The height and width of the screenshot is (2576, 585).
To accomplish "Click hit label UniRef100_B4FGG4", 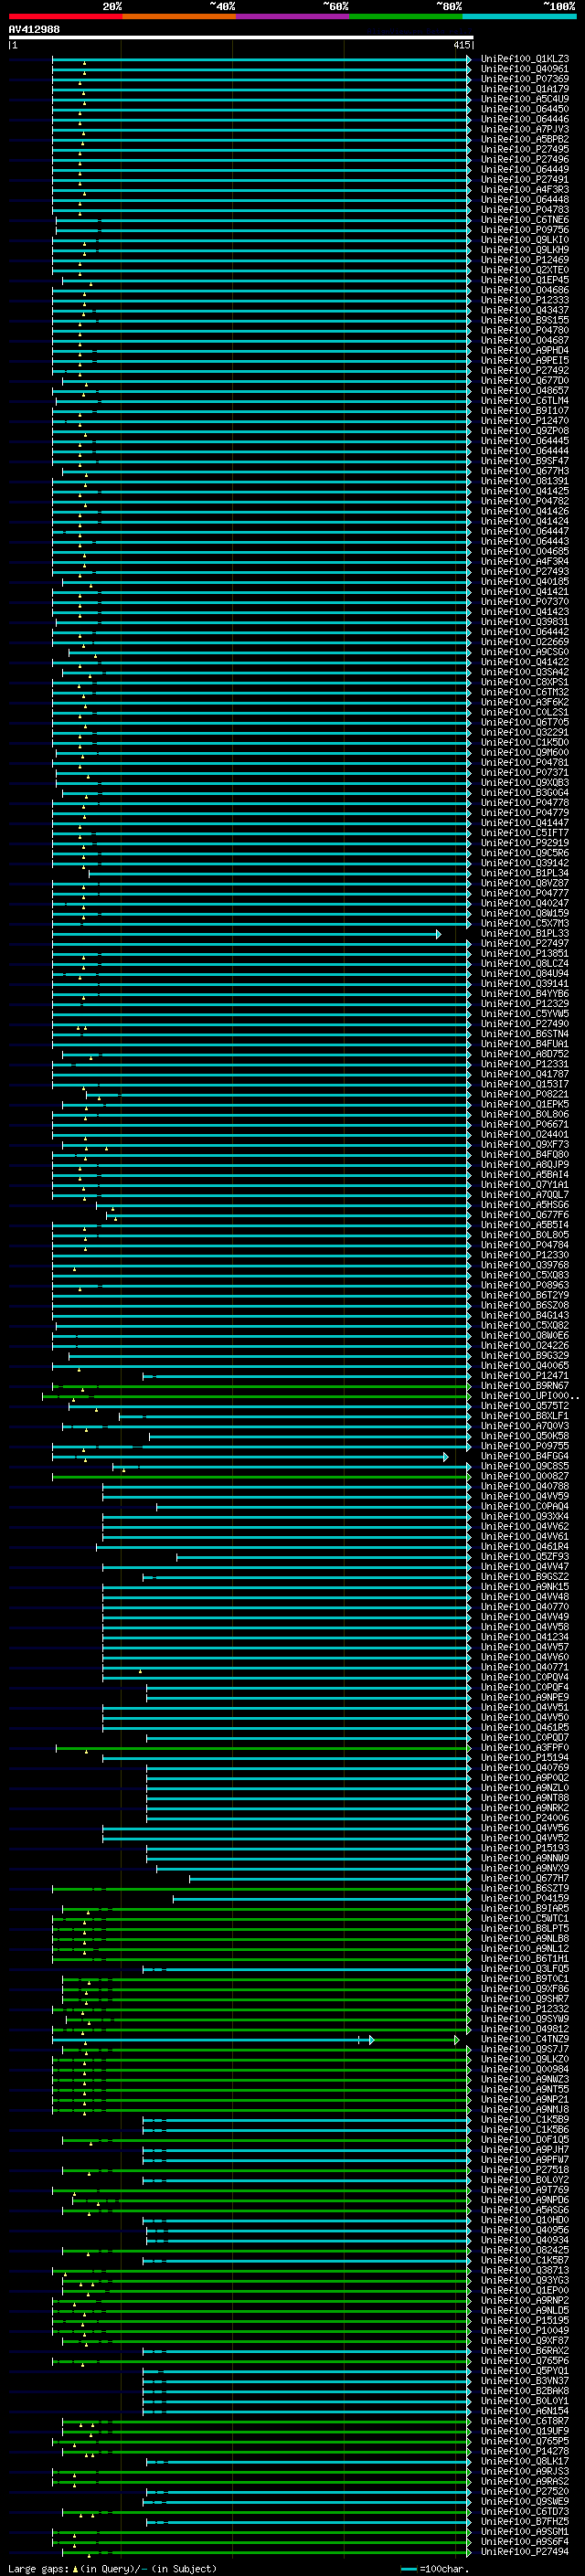I will point(525,1456).
